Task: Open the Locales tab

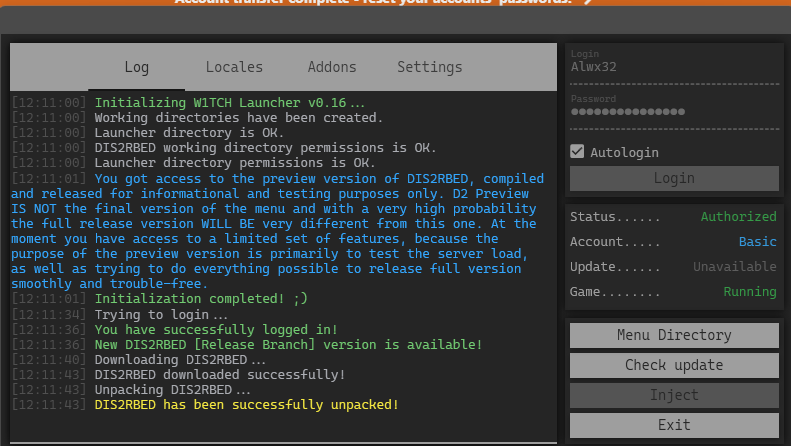Action: pyautogui.click(x=234, y=67)
